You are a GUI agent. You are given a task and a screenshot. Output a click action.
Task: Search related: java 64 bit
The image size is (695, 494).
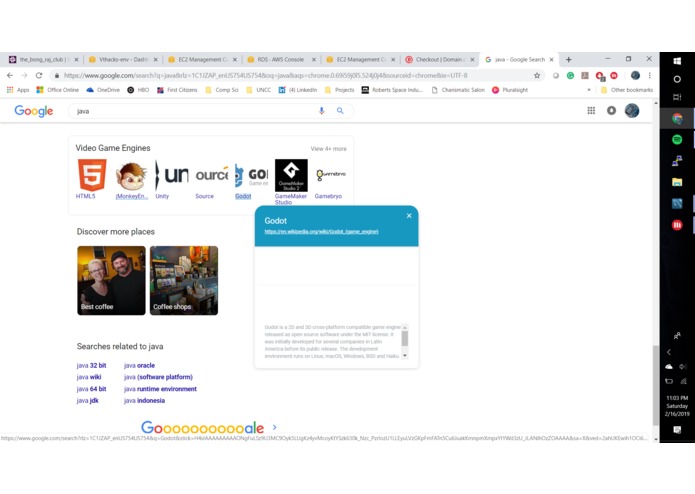(91, 389)
